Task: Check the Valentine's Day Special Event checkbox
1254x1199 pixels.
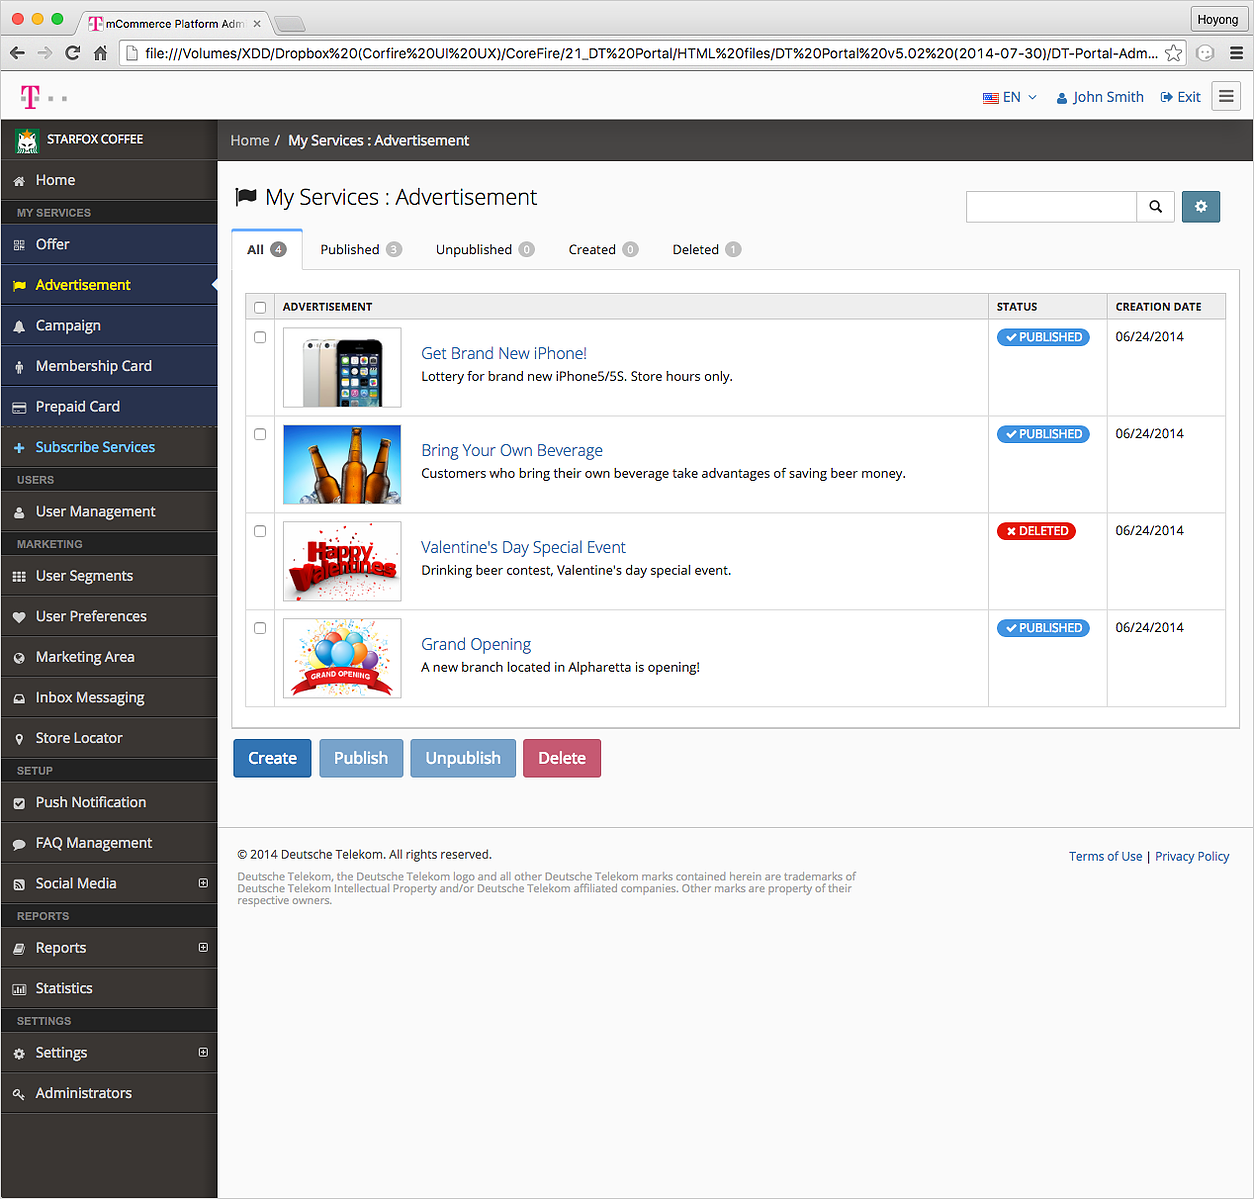Action: [x=260, y=532]
